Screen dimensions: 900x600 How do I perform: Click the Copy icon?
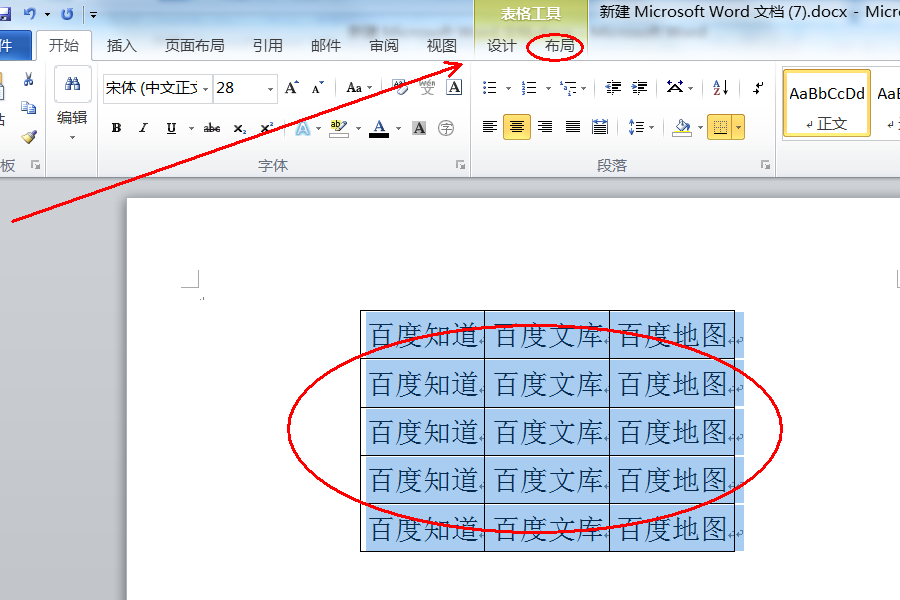tap(28, 107)
